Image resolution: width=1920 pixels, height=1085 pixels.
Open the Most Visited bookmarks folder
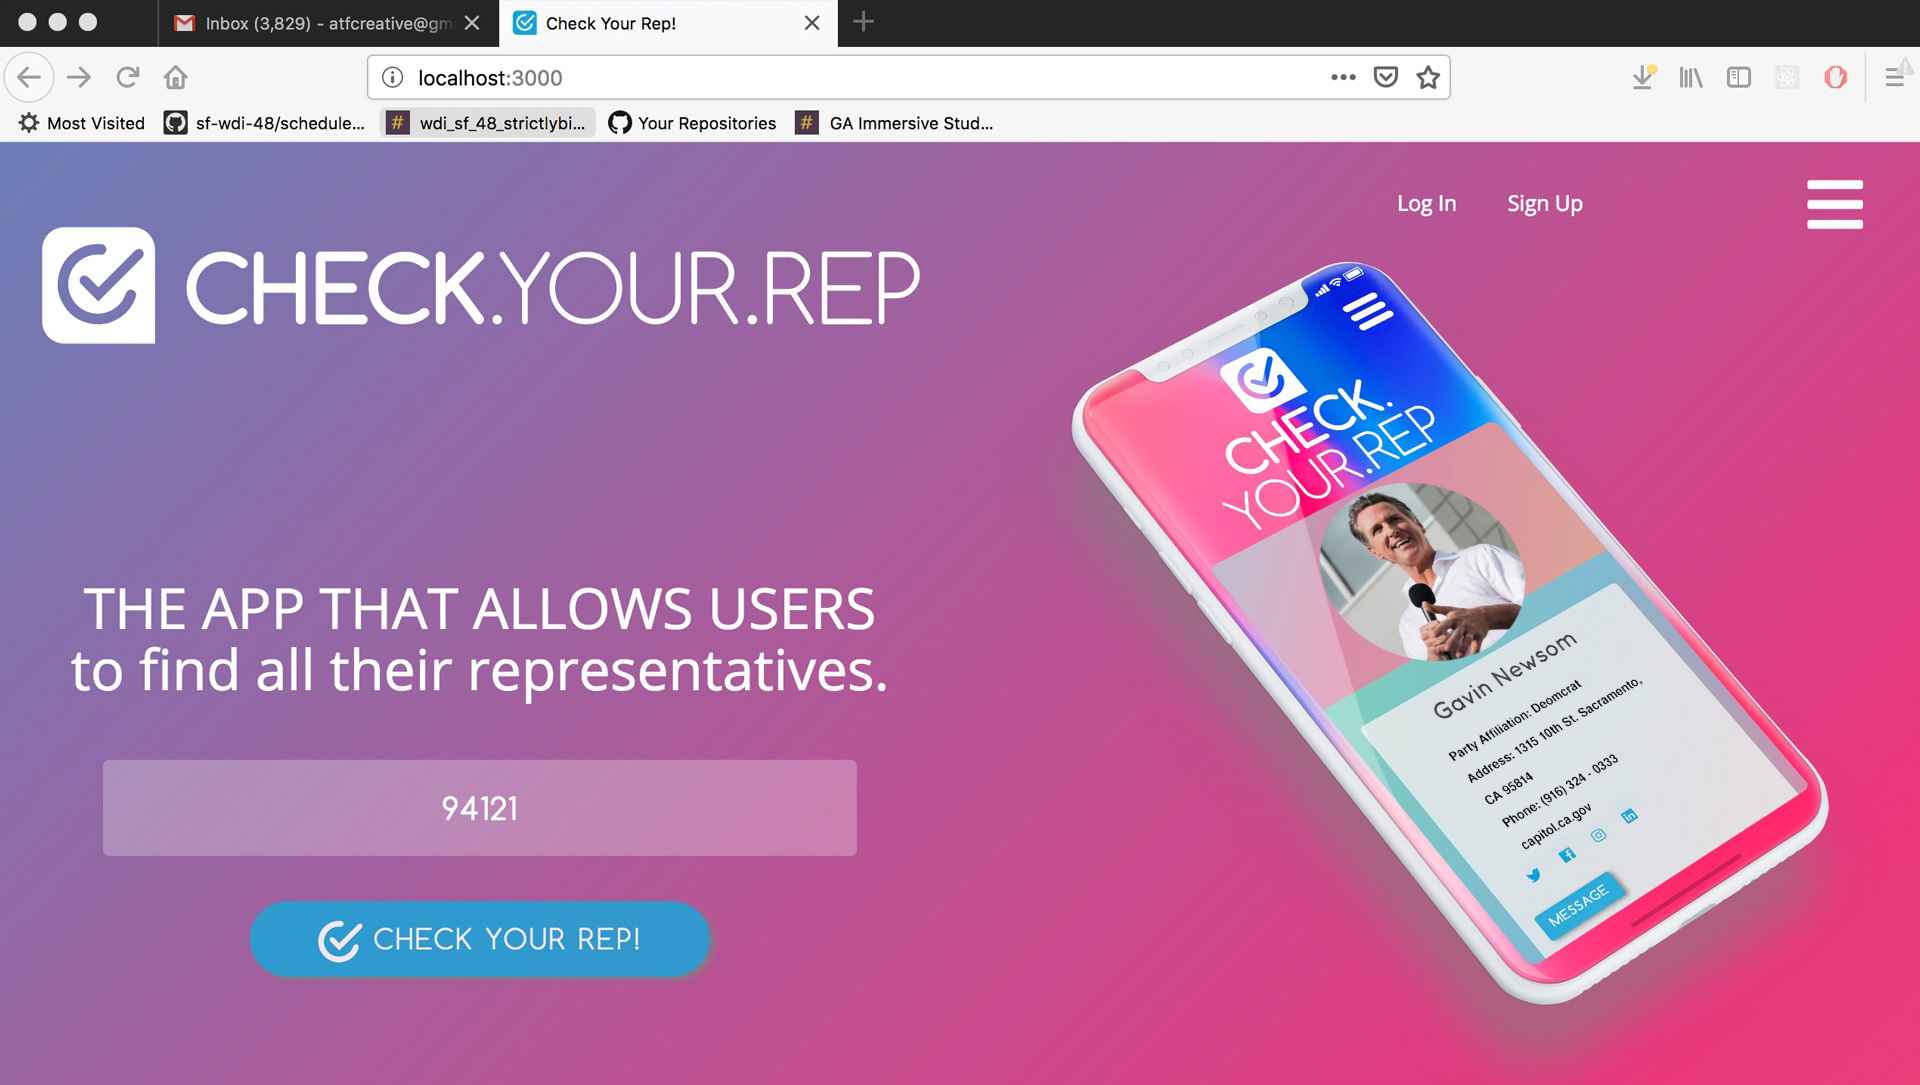point(82,123)
